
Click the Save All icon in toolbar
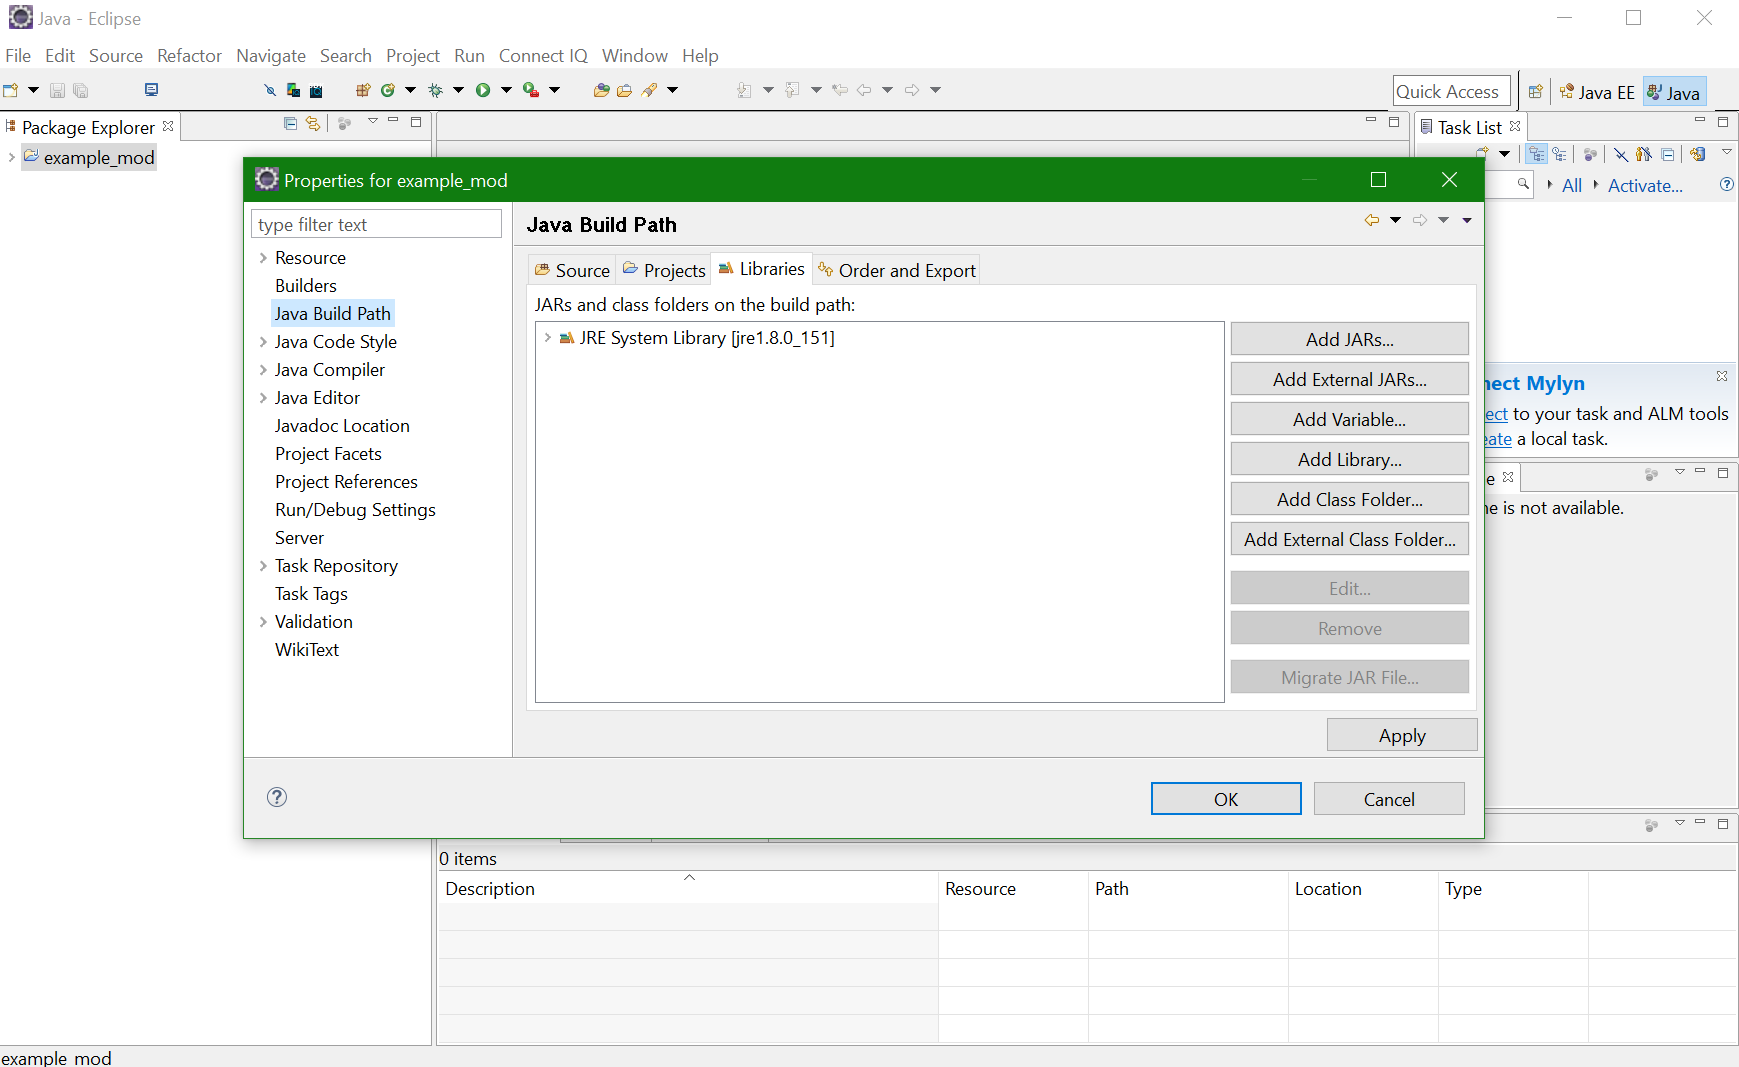coord(81,90)
